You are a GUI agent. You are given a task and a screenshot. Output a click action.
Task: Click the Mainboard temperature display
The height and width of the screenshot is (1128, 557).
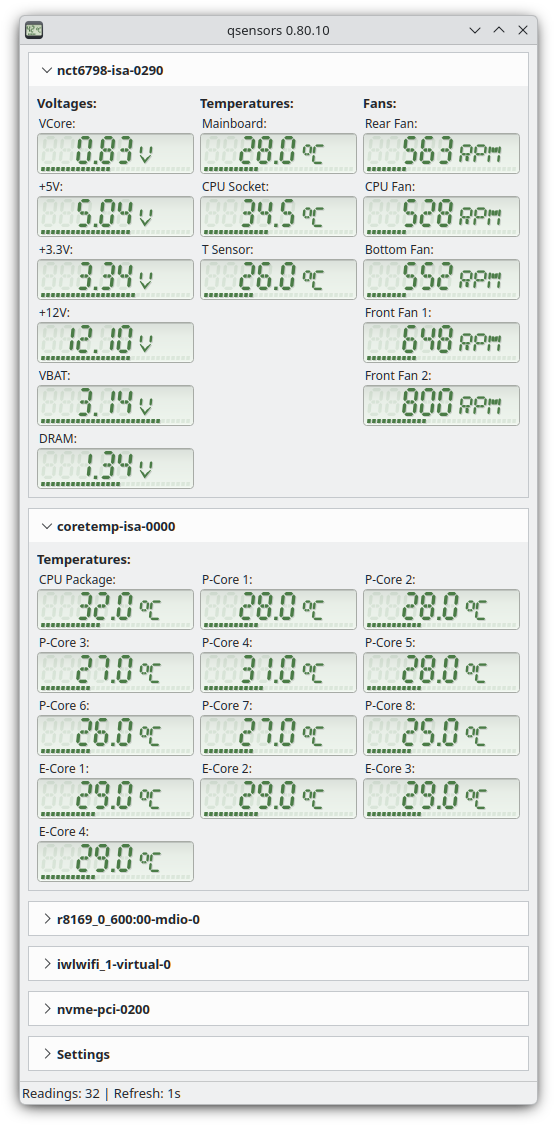pyautogui.click(x=278, y=153)
